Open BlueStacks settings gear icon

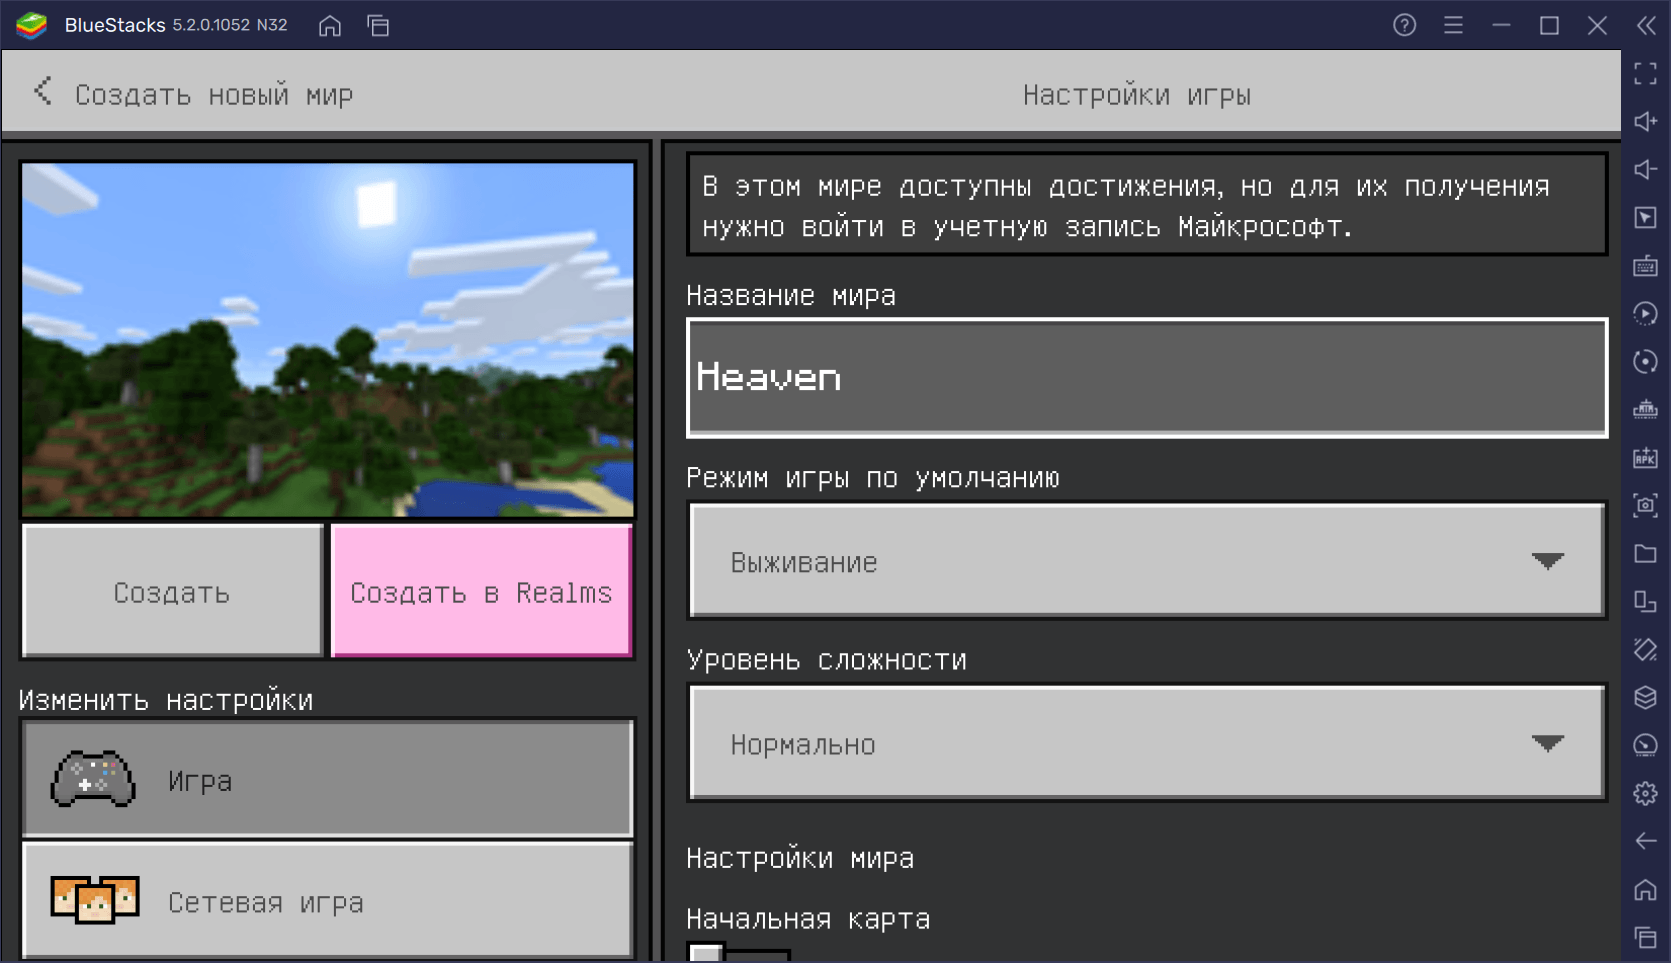point(1645,794)
